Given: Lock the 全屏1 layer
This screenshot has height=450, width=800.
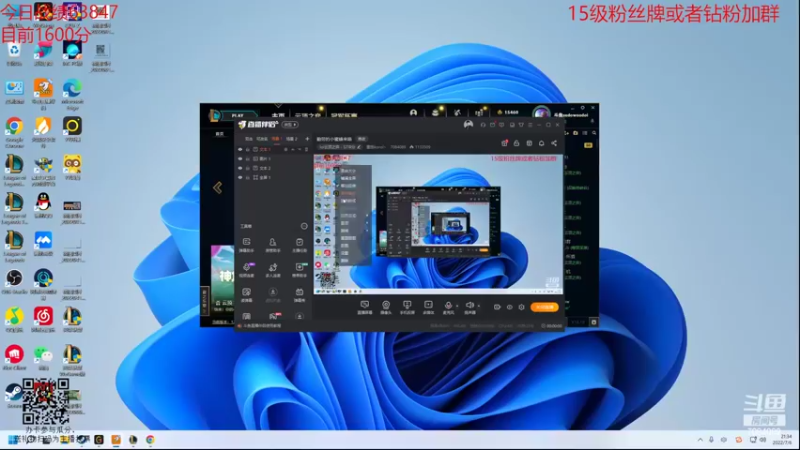Looking at the screenshot, I should coord(247,177).
